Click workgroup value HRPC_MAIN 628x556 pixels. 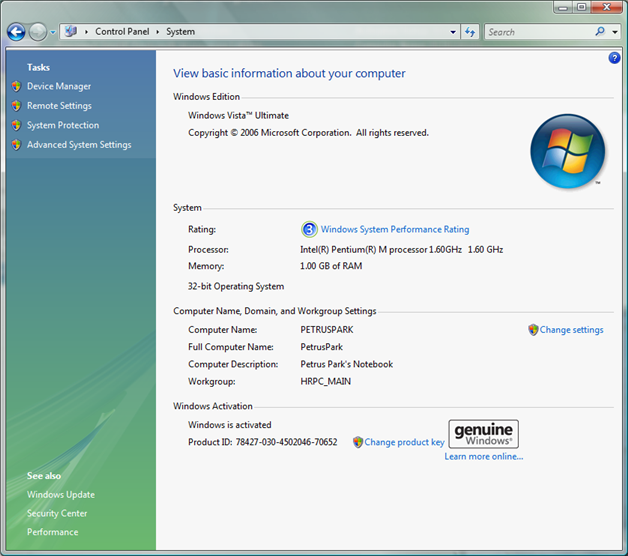(326, 381)
